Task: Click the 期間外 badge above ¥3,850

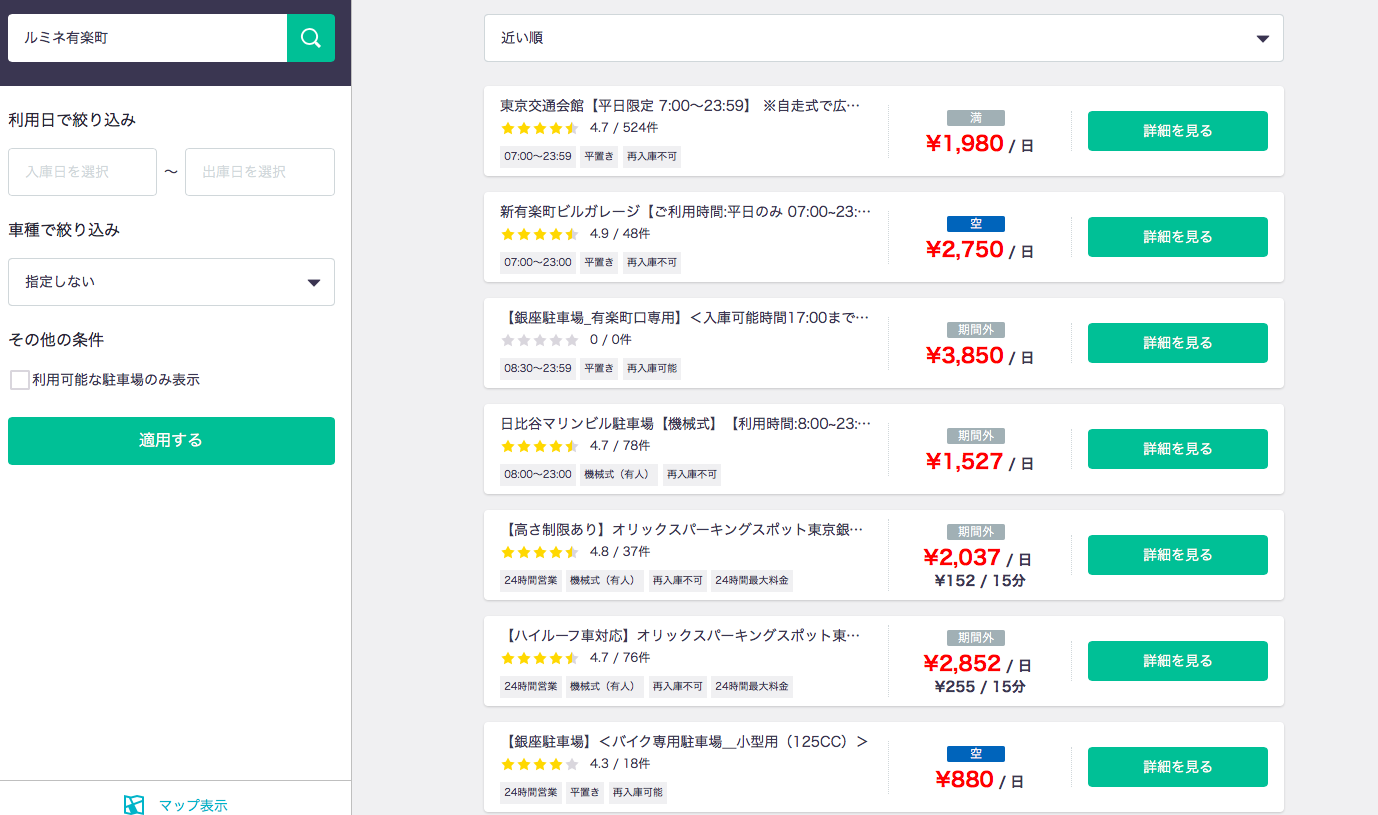Action: (976, 330)
